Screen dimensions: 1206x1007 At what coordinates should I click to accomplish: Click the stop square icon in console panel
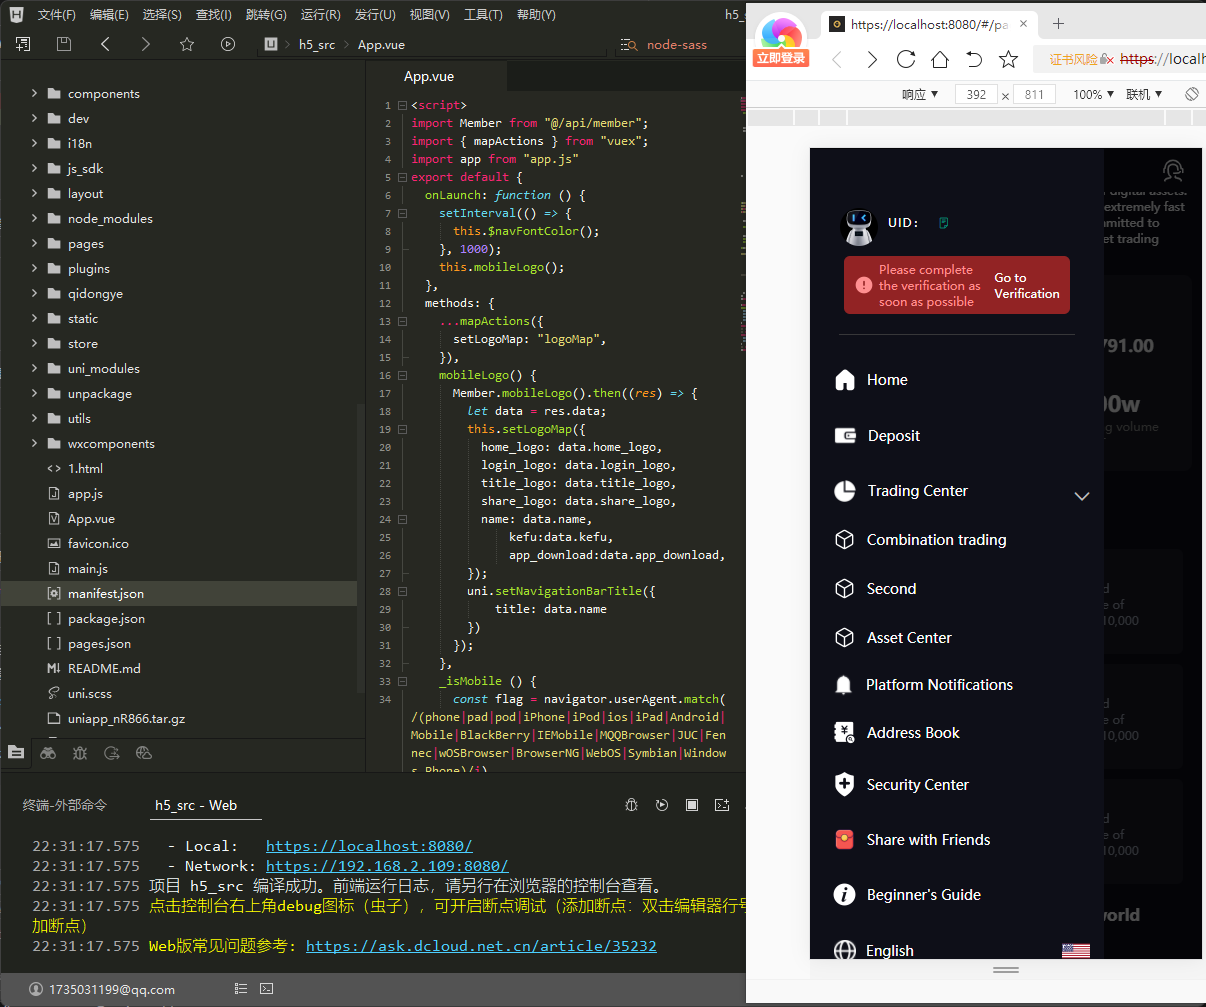click(691, 805)
